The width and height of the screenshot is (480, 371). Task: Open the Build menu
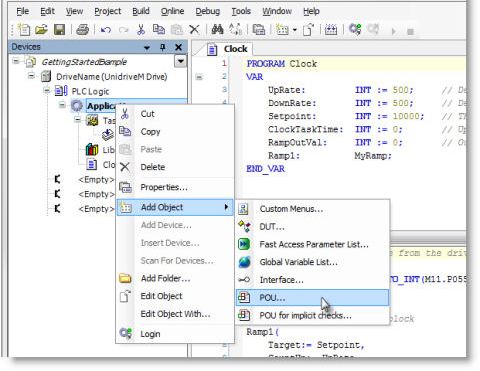pos(141,11)
